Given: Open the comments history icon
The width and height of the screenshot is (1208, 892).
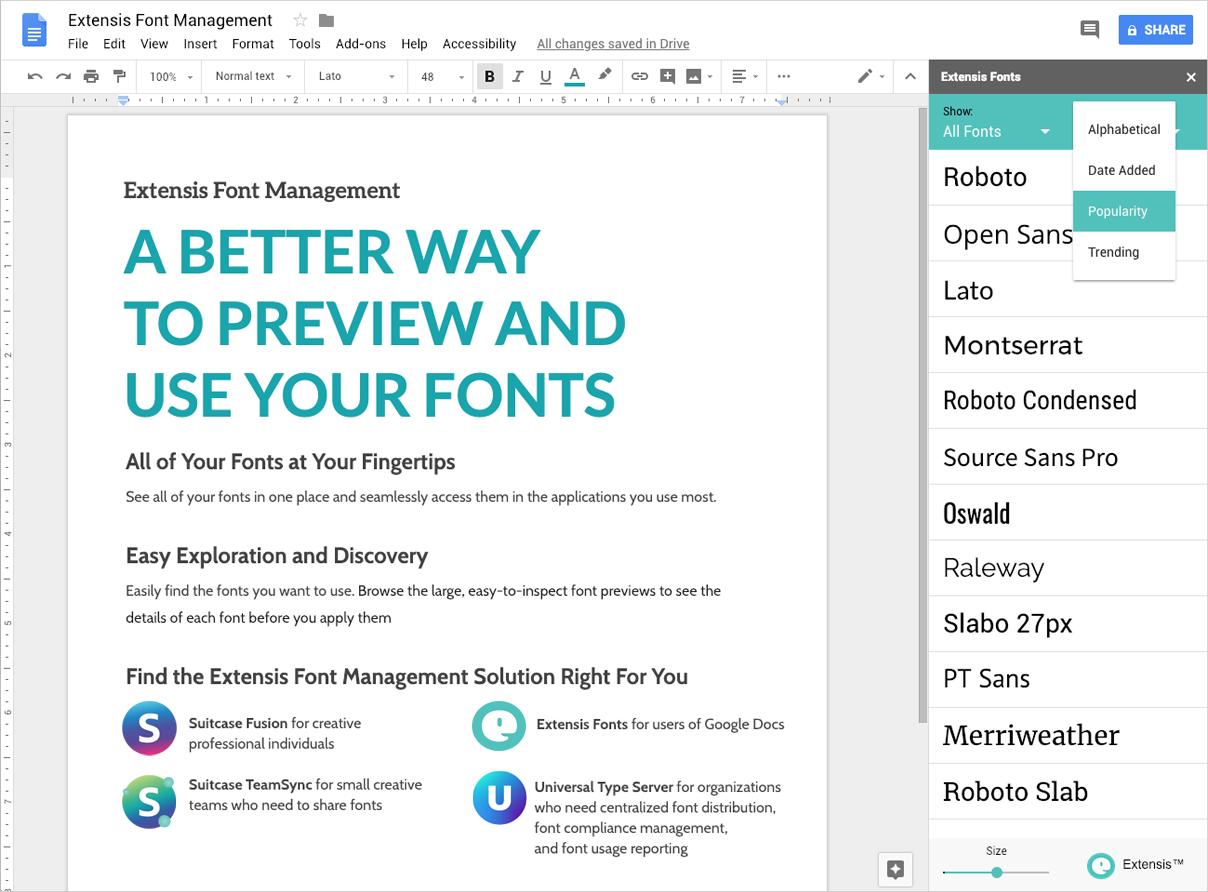Looking at the screenshot, I should tap(1090, 30).
